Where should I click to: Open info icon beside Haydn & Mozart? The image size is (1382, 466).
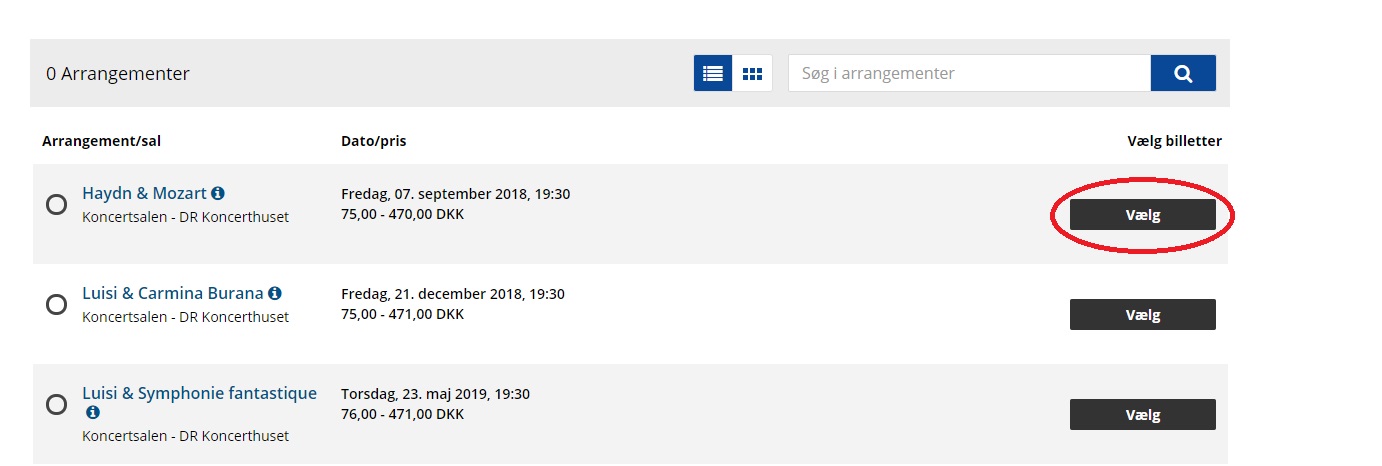coord(218,193)
